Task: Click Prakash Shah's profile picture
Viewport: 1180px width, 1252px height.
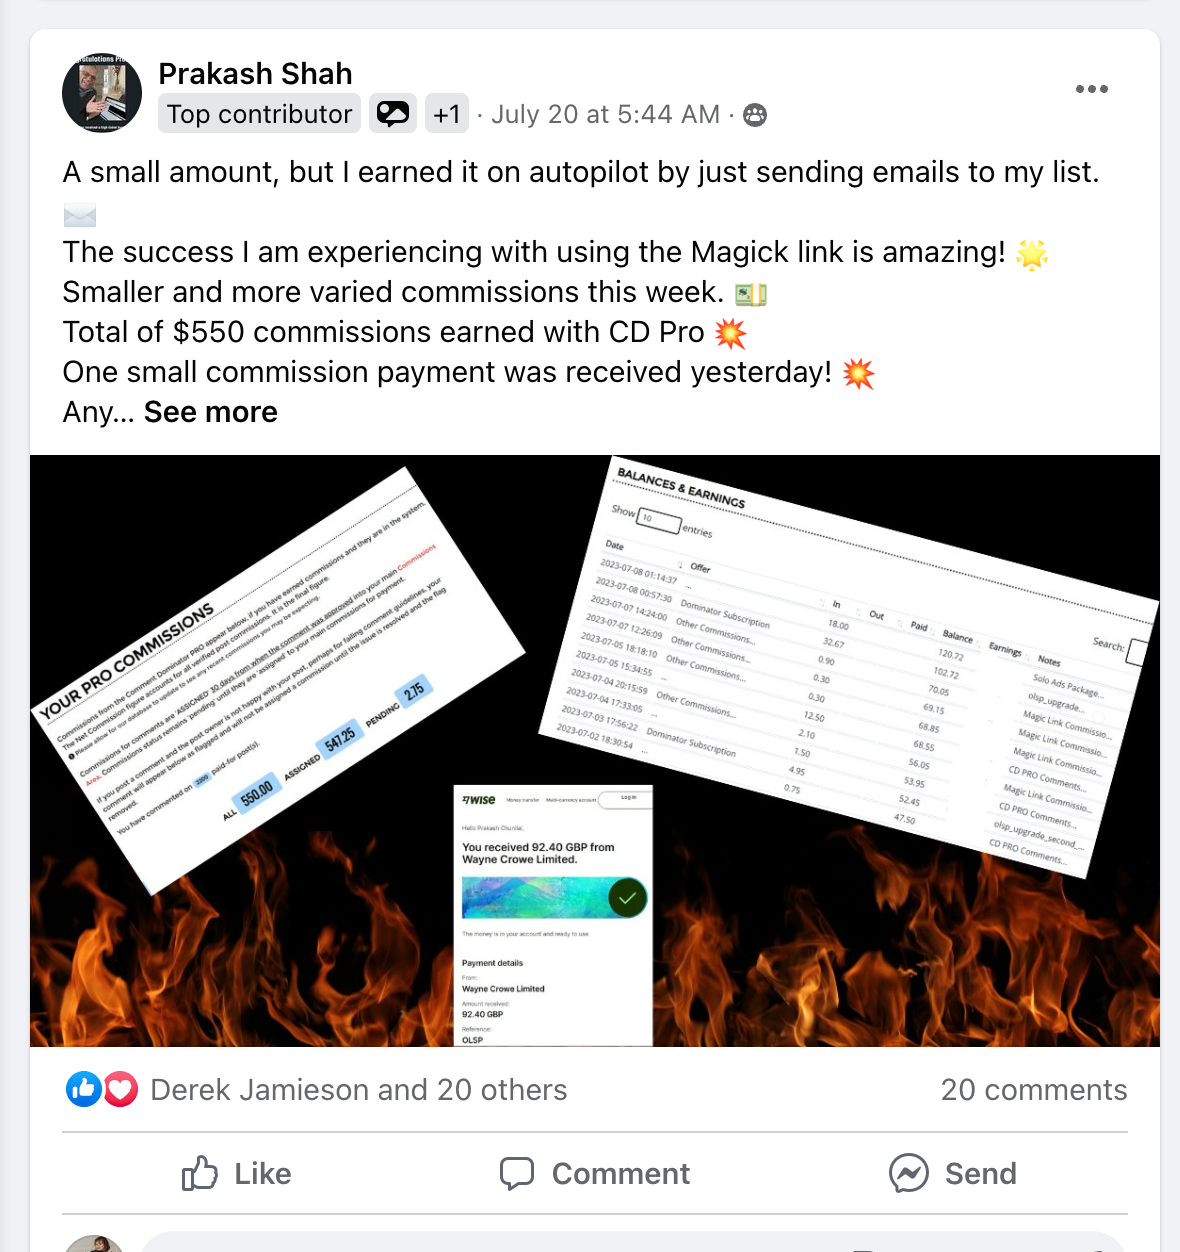Action: (102, 93)
